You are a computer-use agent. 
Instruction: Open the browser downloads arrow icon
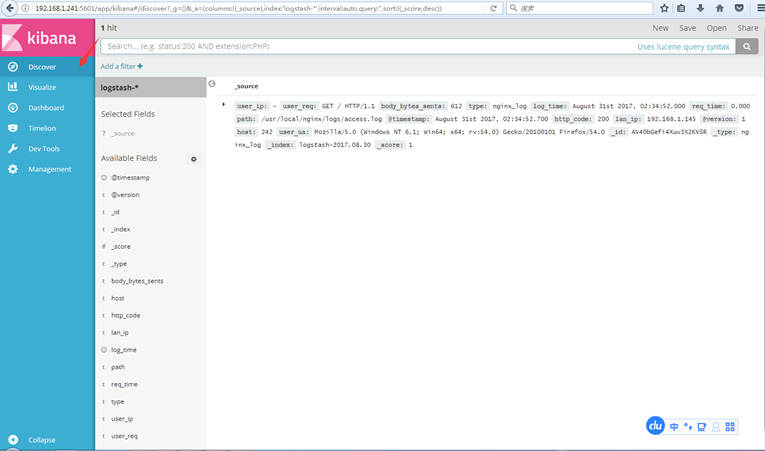click(x=700, y=8)
